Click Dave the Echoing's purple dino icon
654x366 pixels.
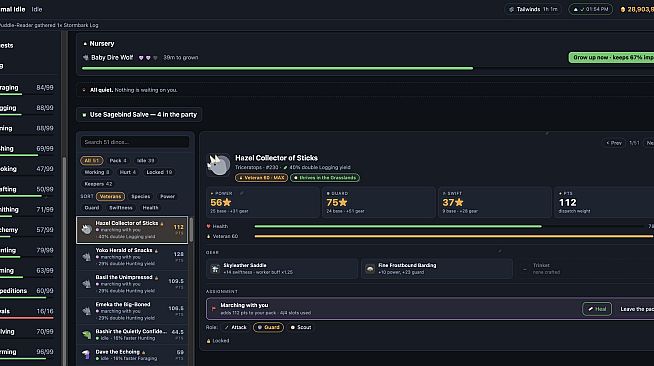point(87,355)
